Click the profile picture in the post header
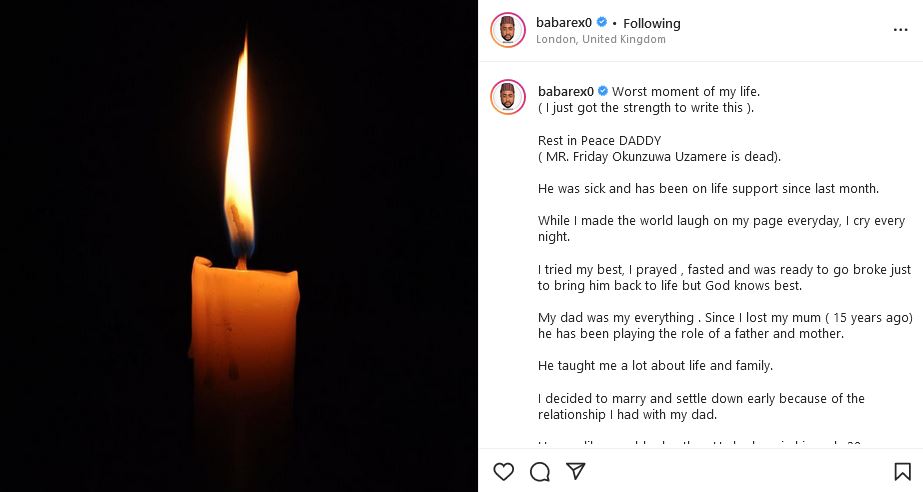Image resolution: width=923 pixels, height=492 pixels. [x=508, y=30]
